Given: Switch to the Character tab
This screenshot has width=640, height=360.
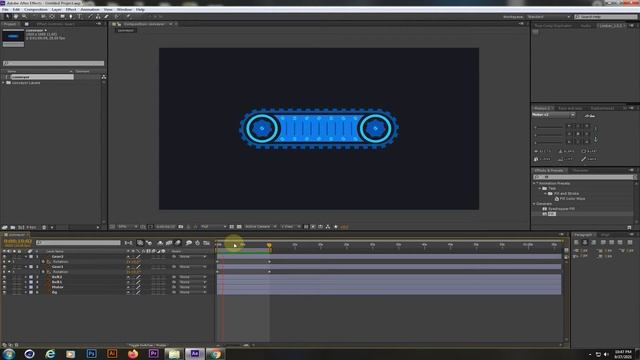Looking at the screenshot, I should (x=580, y=171).
